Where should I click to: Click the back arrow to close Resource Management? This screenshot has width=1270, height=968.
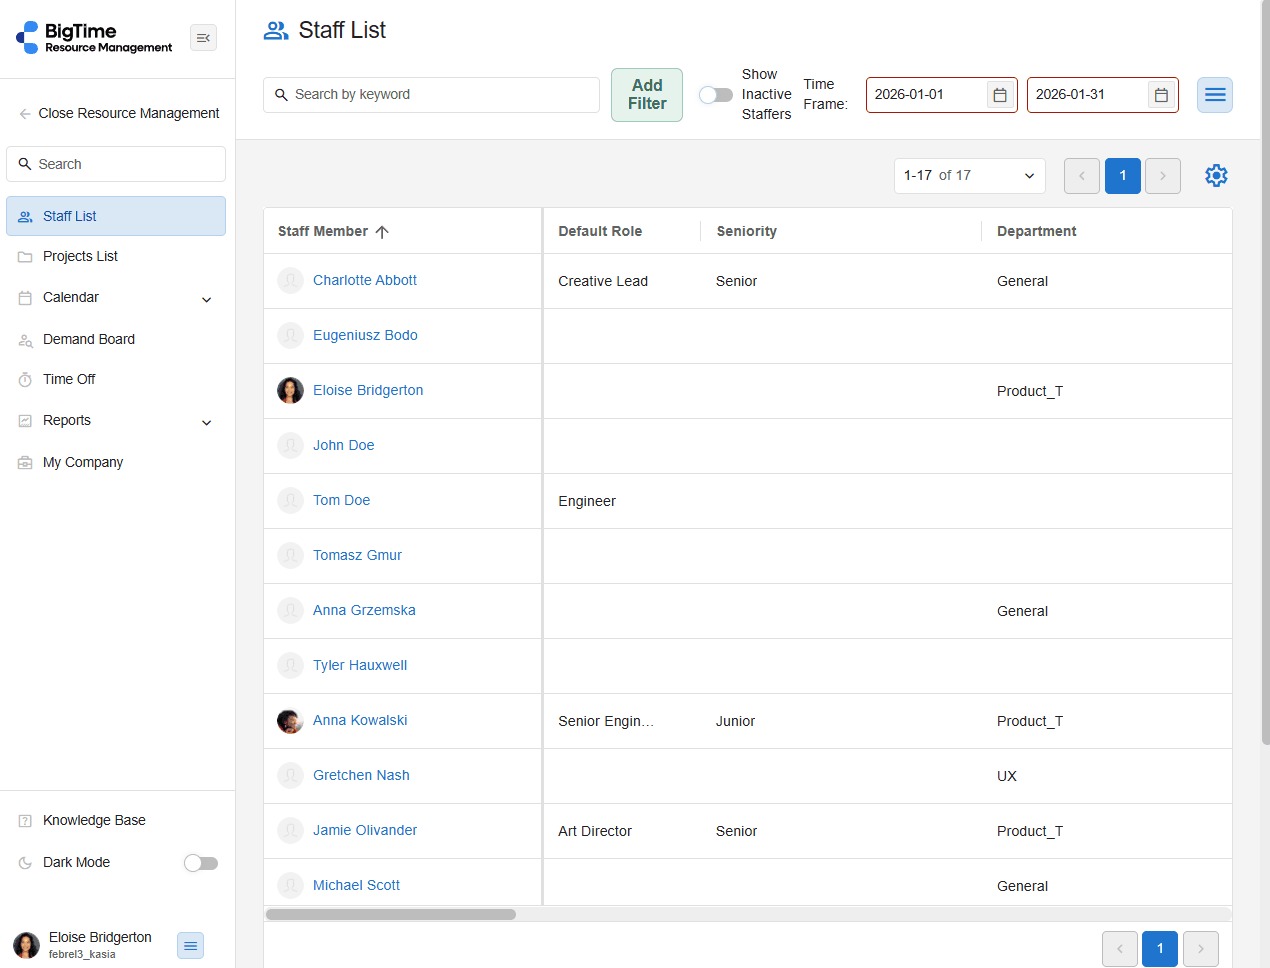24,114
